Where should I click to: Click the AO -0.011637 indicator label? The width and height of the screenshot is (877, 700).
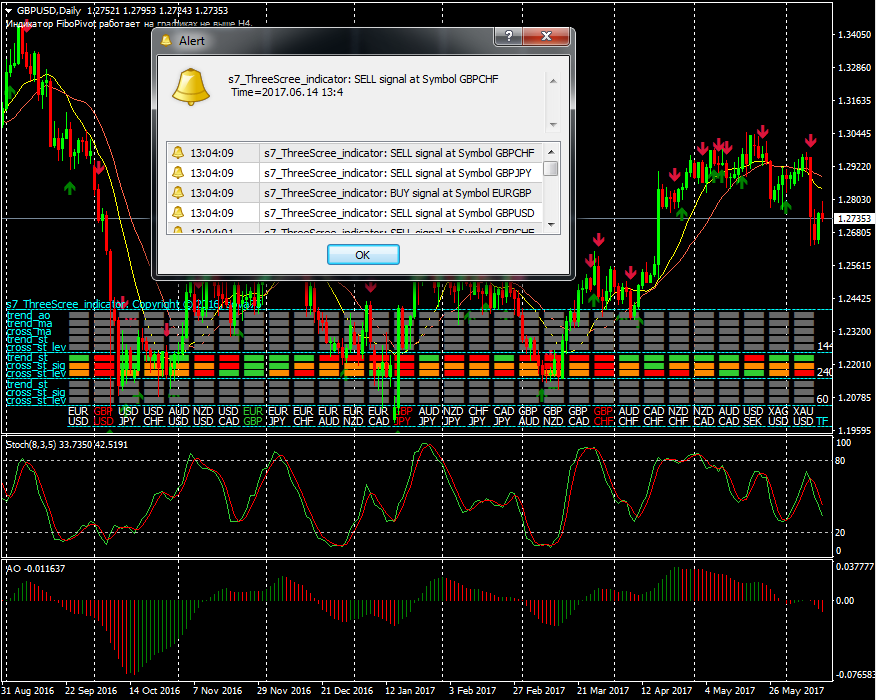pyautogui.click(x=35, y=569)
